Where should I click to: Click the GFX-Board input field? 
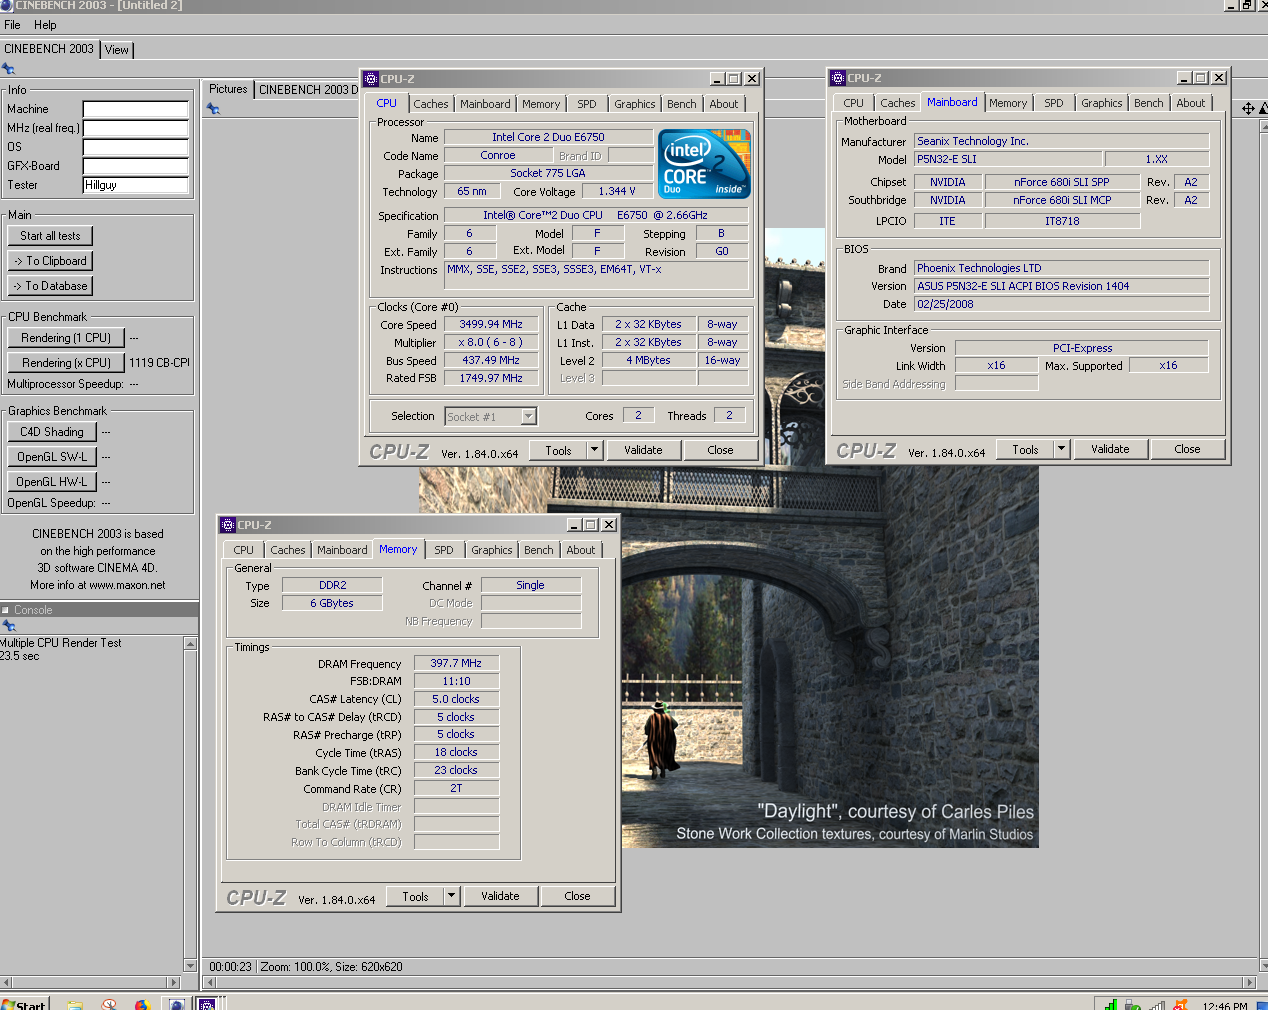click(x=135, y=166)
